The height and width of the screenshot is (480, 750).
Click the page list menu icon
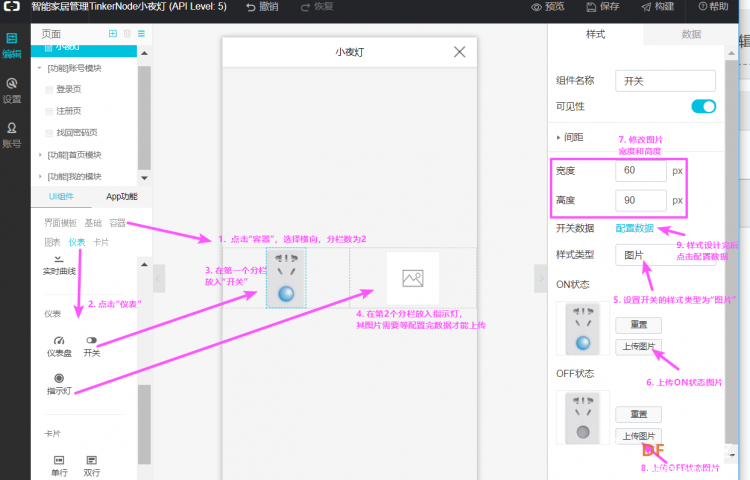pos(142,33)
